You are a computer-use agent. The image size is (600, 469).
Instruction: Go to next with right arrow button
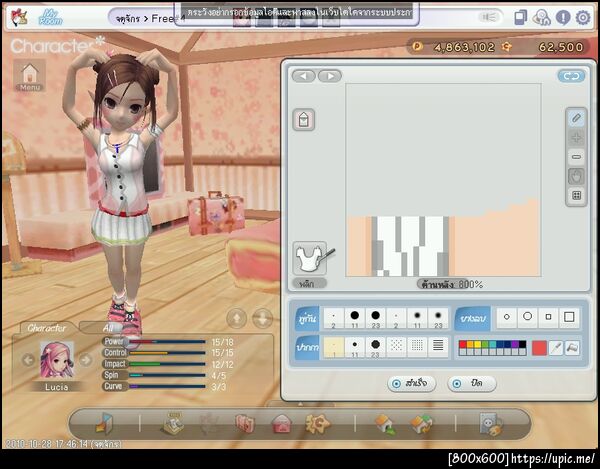point(330,76)
